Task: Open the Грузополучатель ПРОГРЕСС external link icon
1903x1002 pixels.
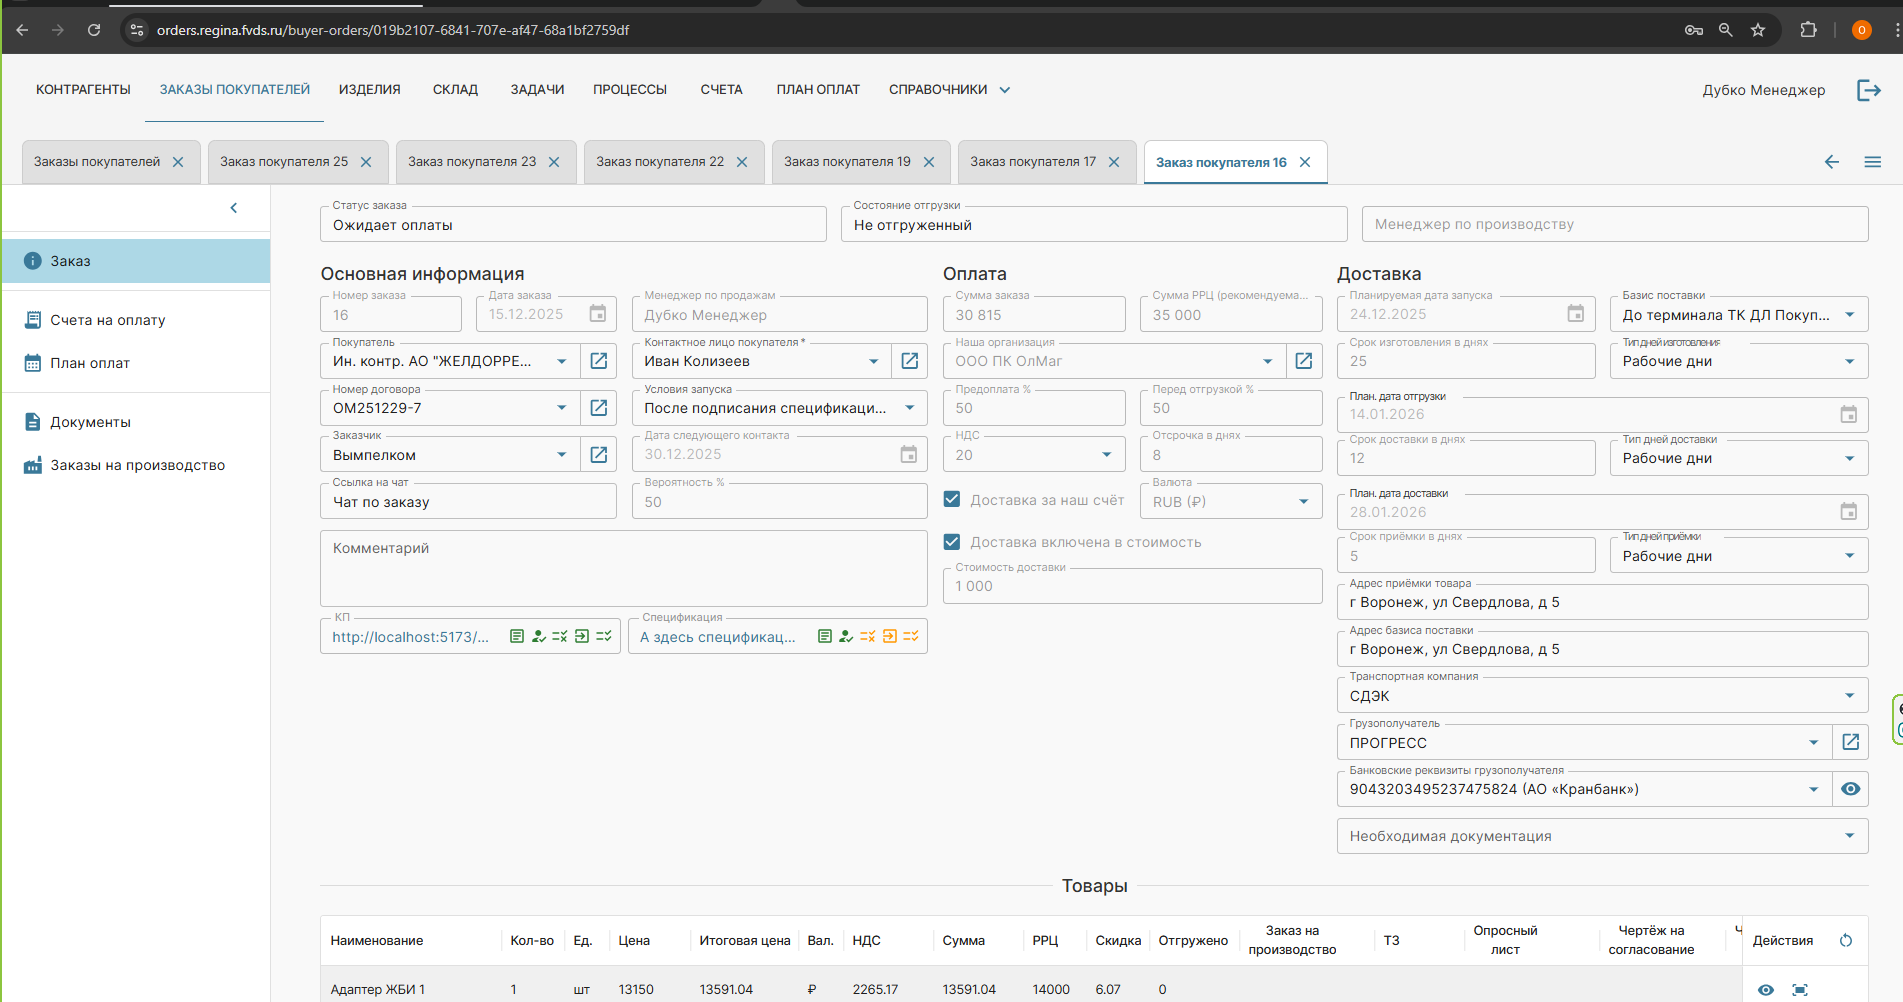Action: coord(1850,742)
